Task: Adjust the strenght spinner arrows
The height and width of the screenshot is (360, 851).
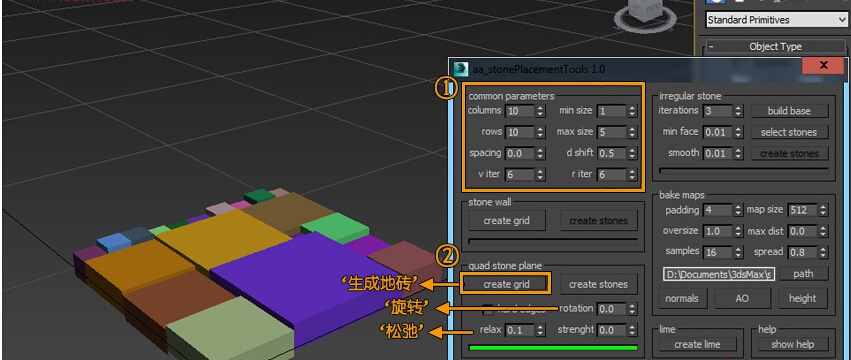Action: (632, 330)
